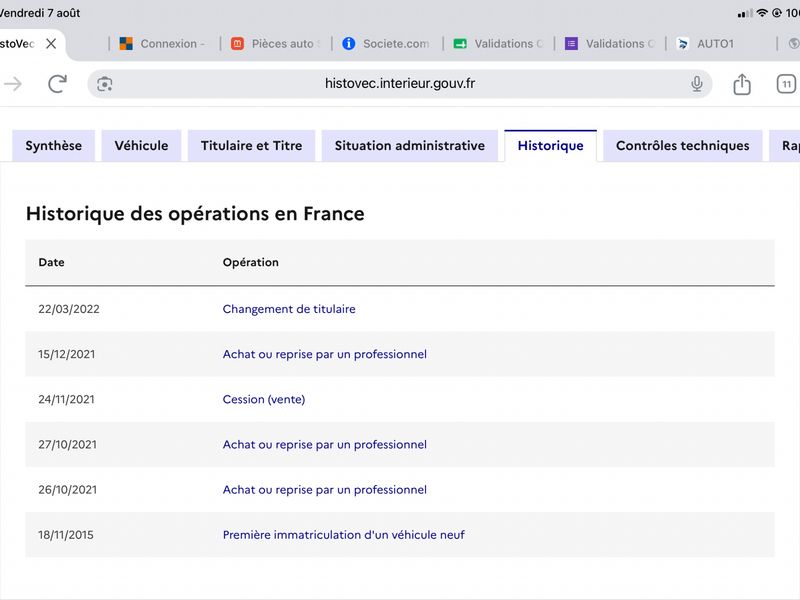Click Achat ou reprise dated 15/12/2021
Screen dimensions: 800x600
coord(324,354)
